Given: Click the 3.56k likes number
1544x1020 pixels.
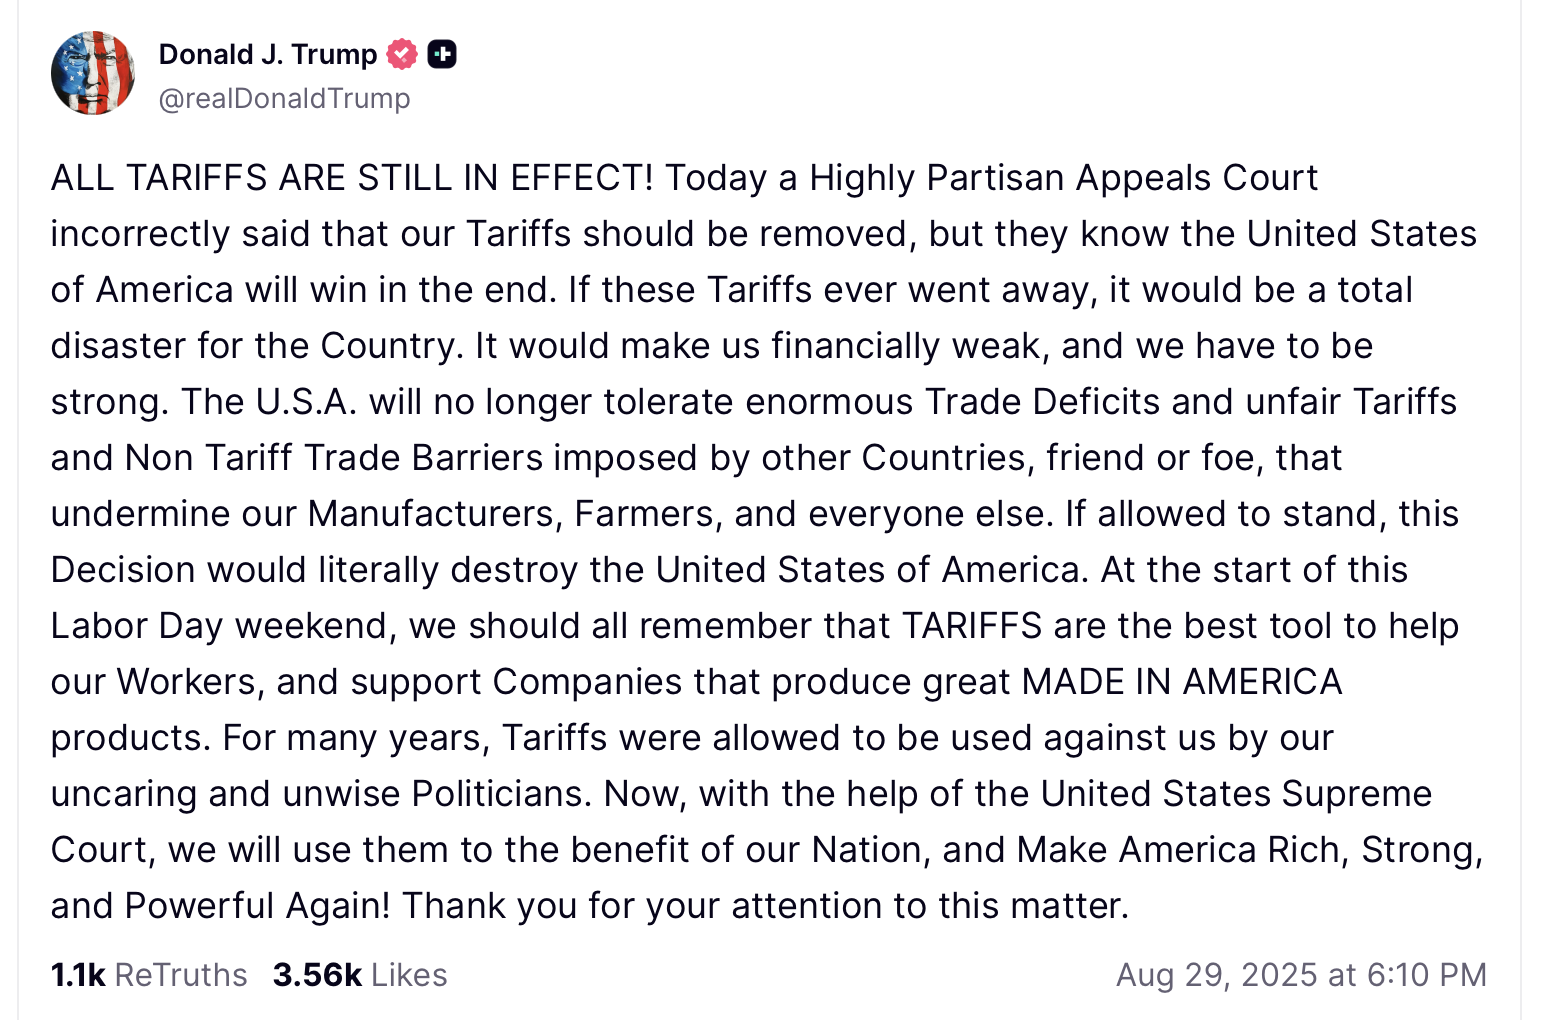Looking at the screenshot, I should 317,975.
